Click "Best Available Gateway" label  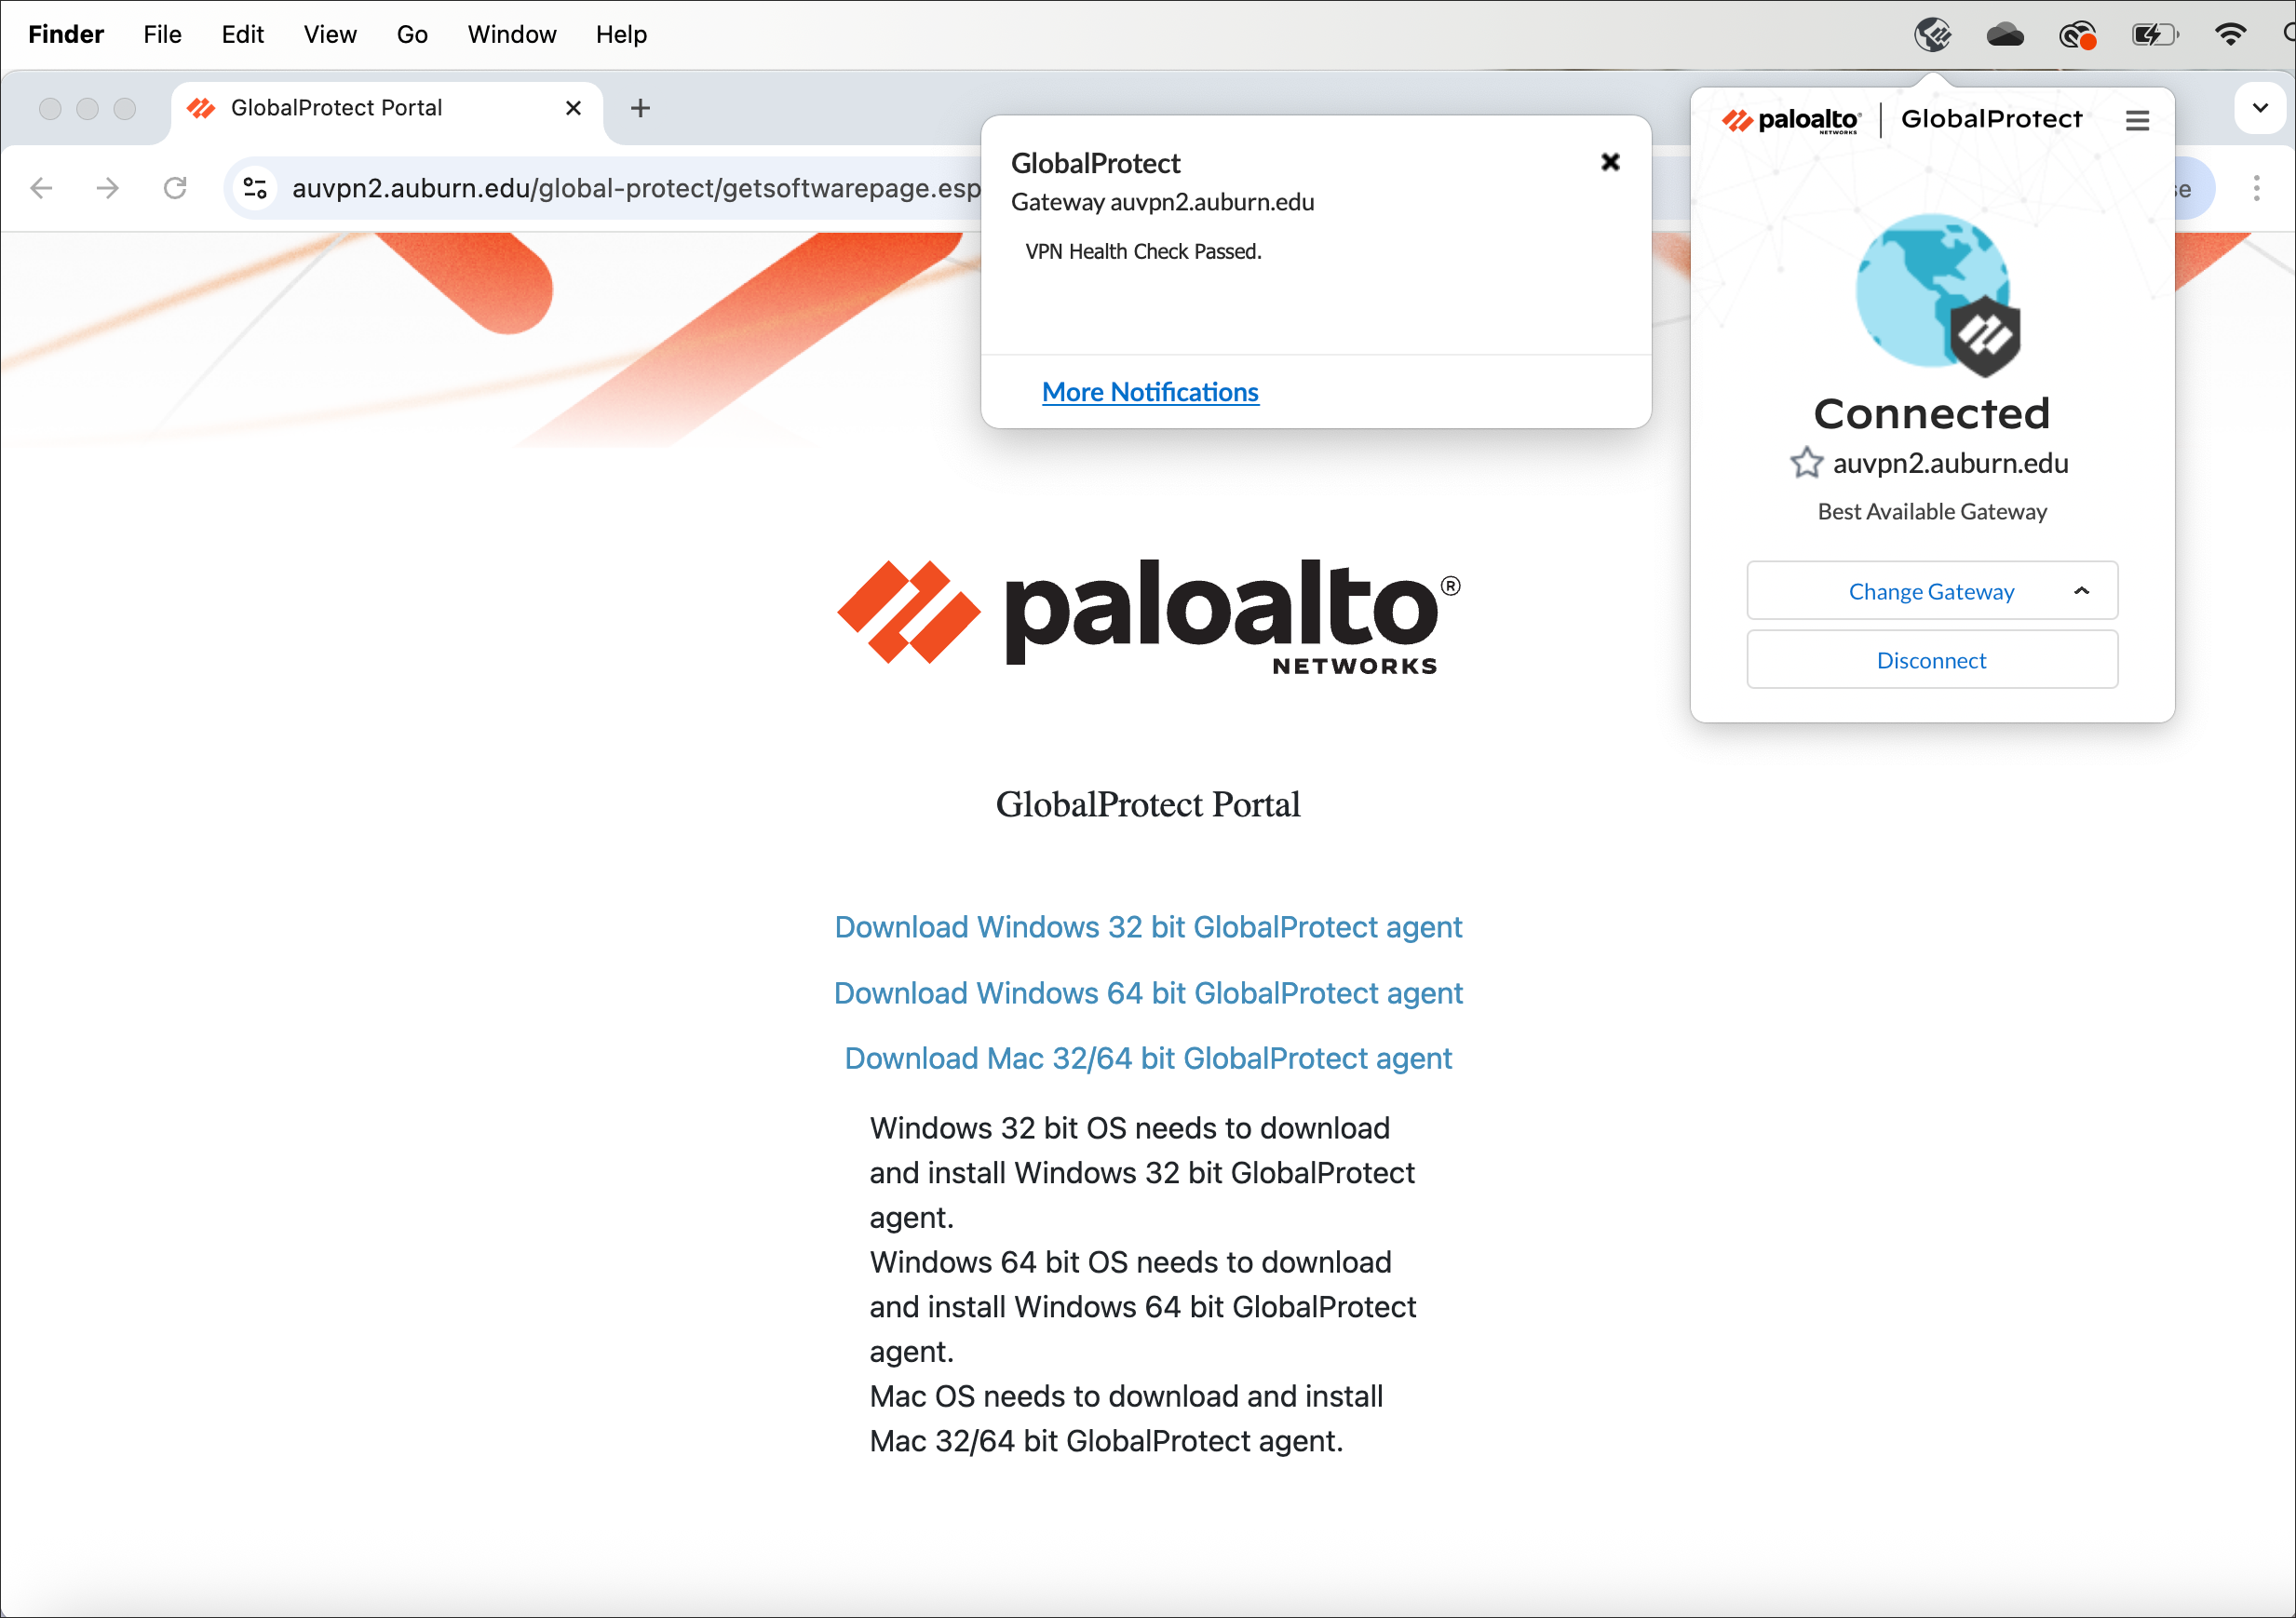click(x=1932, y=512)
